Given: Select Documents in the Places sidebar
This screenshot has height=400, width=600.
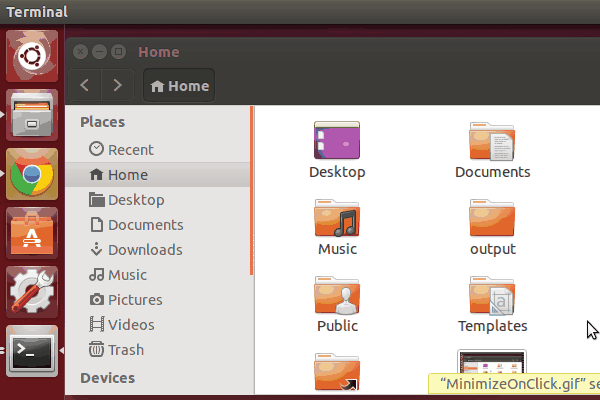Looking at the screenshot, I should point(158,225).
